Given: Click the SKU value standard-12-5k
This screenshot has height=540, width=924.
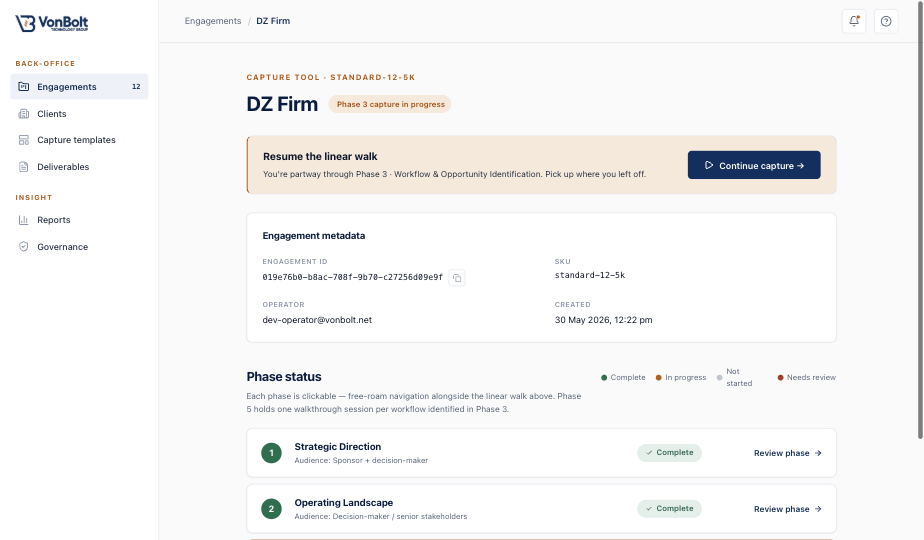Looking at the screenshot, I should 590,275.
